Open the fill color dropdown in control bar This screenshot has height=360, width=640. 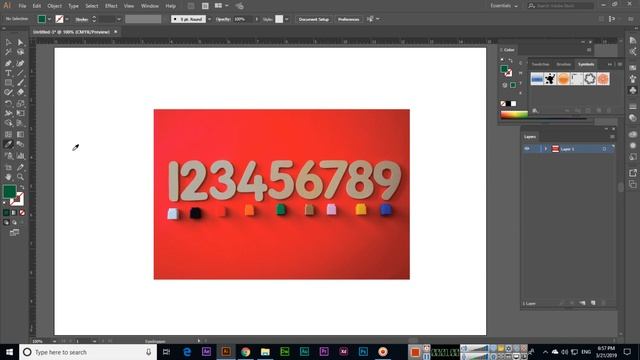coord(49,19)
